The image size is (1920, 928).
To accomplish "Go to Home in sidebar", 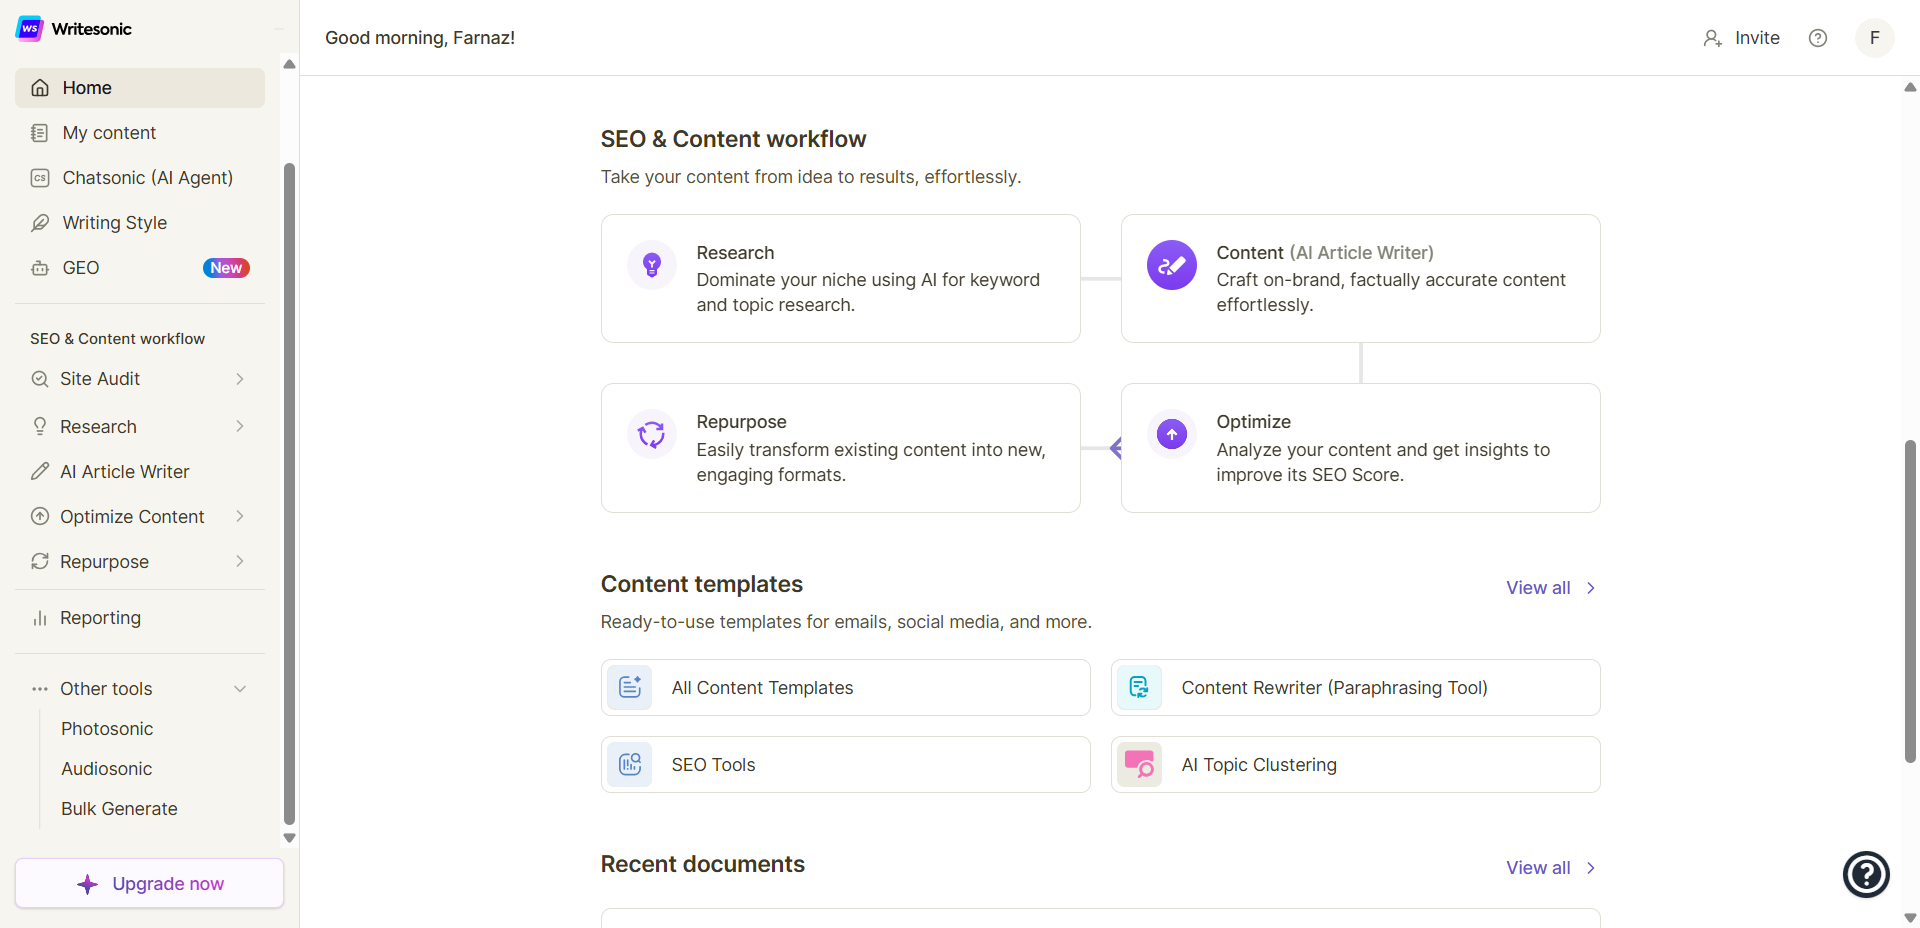I will (140, 88).
